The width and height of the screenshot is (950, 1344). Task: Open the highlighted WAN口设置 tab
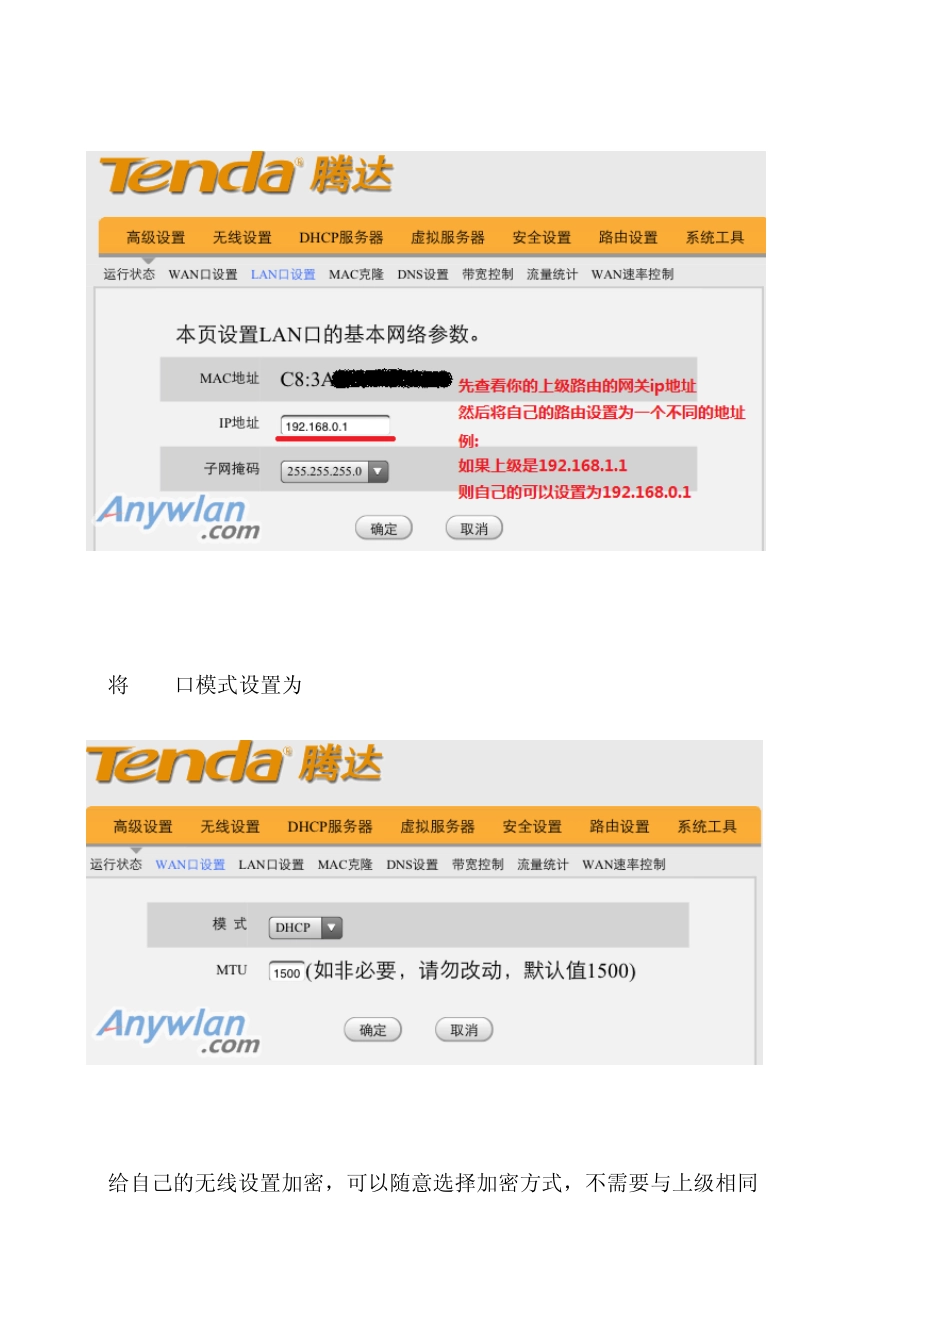(x=190, y=864)
